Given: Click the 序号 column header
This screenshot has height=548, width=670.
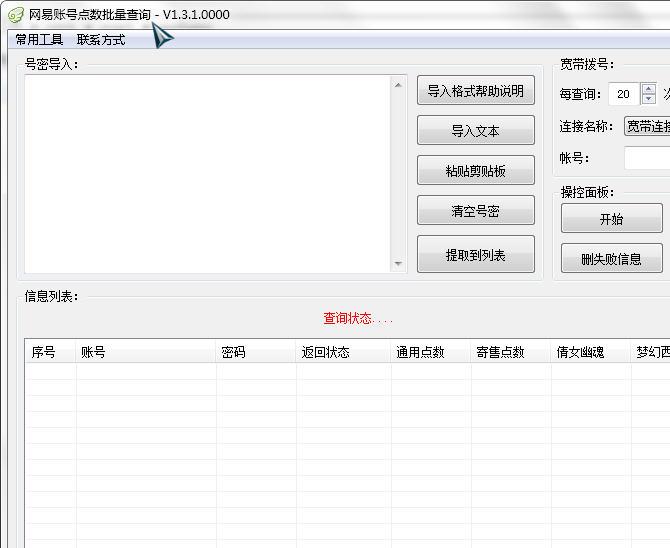Looking at the screenshot, I should [x=50, y=352].
